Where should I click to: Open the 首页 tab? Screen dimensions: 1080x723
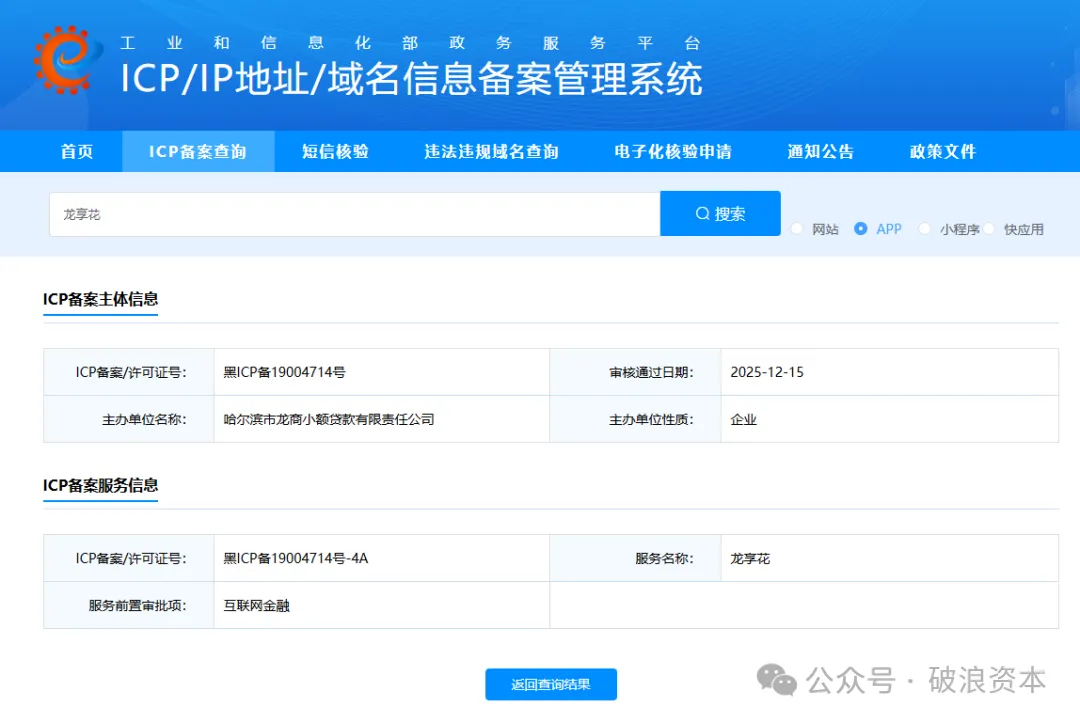click(x=76, y=151)
